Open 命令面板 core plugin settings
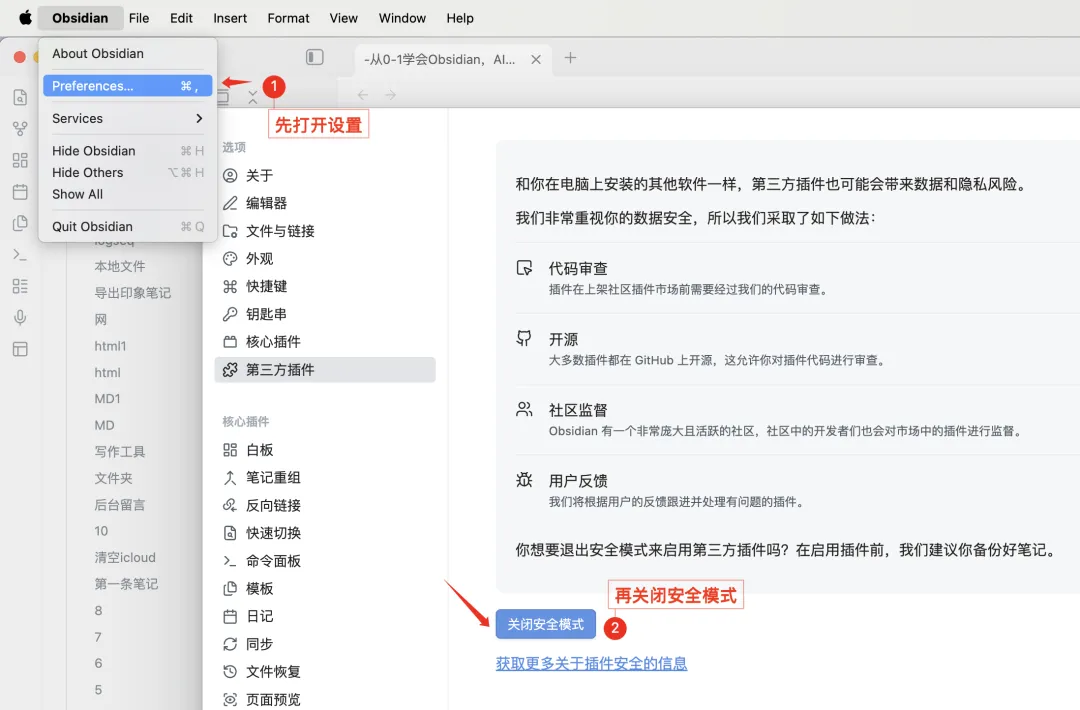This screenshot has width=1080, height=710. pyautogui.click(x=325, y=561)
